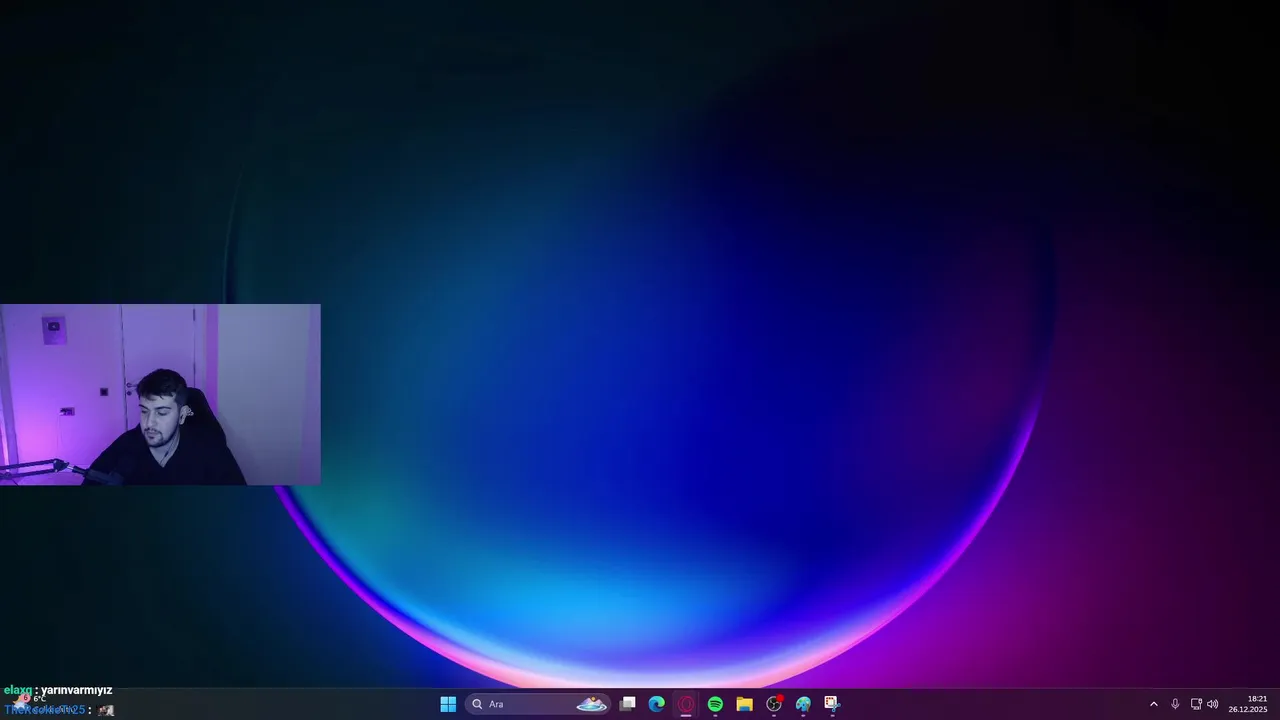Expand the hidden tray icons chevron

(1153, 704)
